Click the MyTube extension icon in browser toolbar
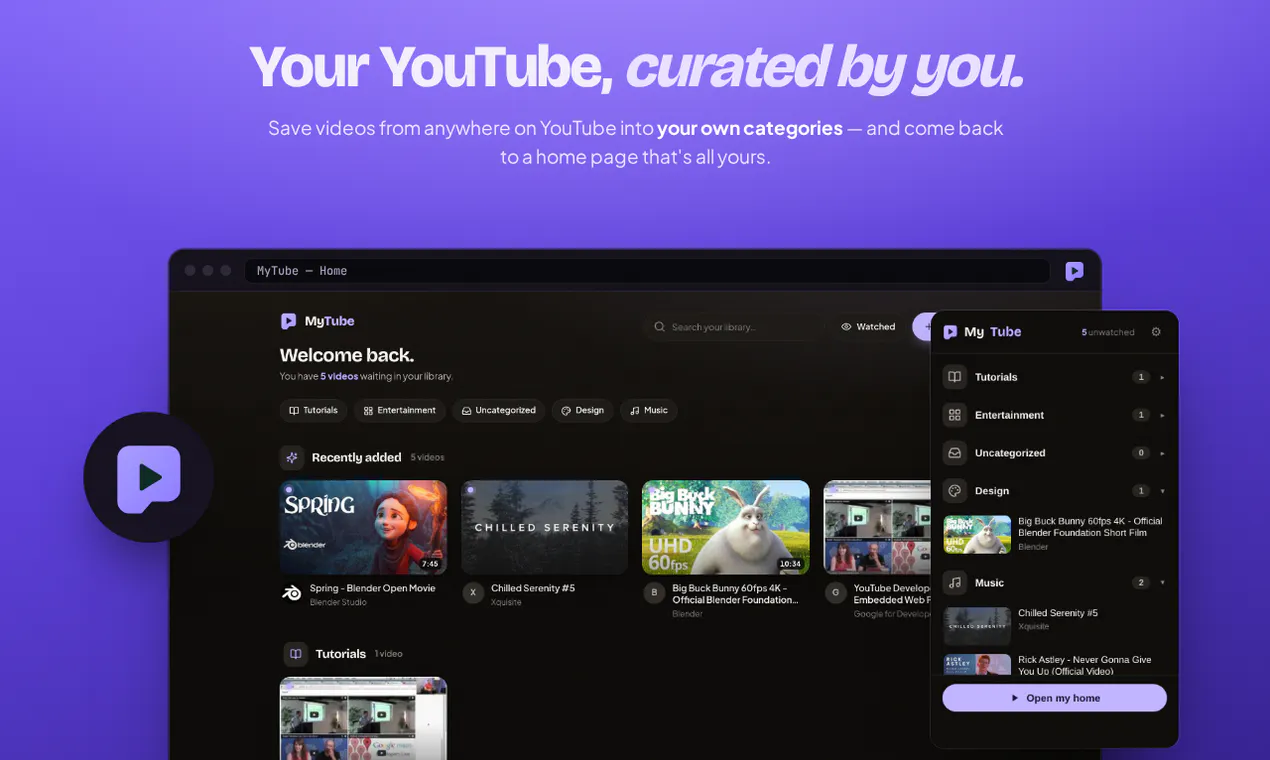This screenshot has height=760, width=1270. [x=1074, y=271]
